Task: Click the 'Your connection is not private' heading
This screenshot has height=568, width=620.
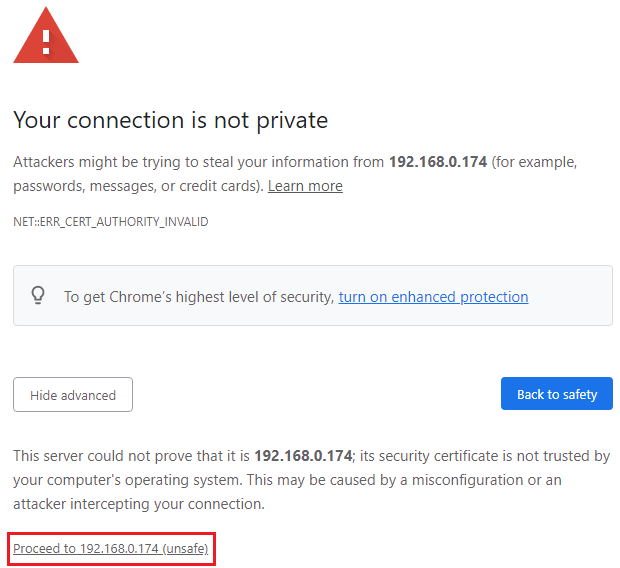Action: (170, 121)
